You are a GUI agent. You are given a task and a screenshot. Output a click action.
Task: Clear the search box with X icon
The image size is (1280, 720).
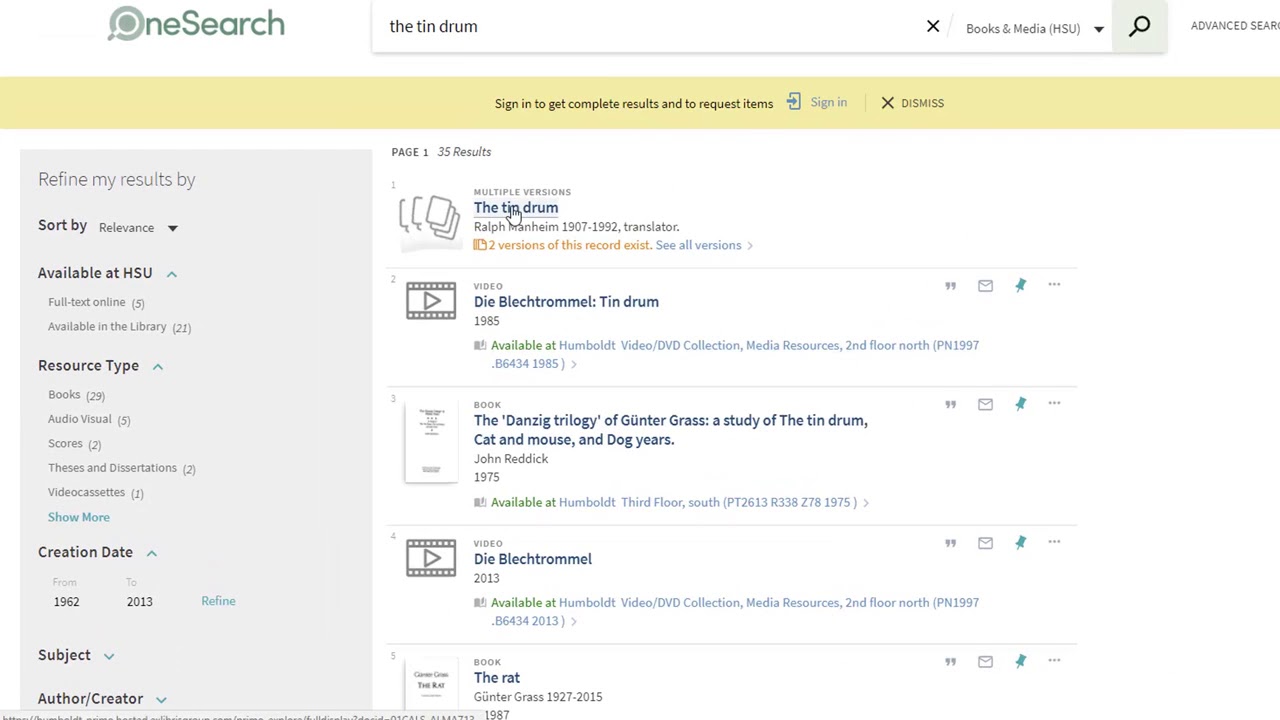[x=933, y=27]
